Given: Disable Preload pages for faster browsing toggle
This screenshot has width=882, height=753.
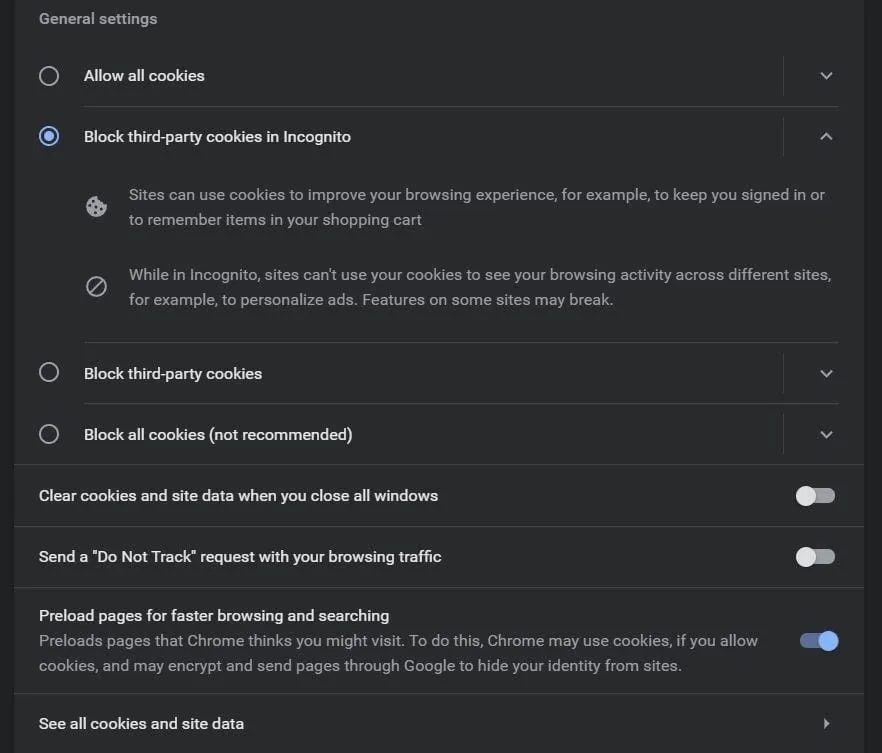Looking at the screenshot, I should pyautogui.click(x=819, y=641).
